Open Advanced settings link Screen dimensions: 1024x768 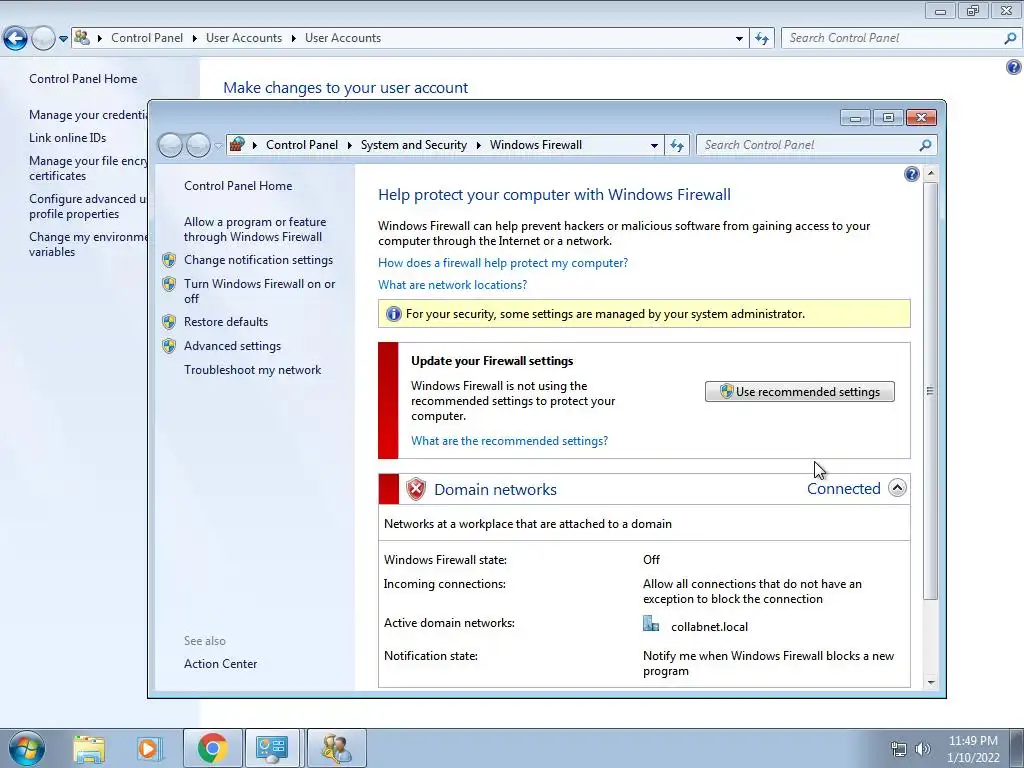click(232, 346)
